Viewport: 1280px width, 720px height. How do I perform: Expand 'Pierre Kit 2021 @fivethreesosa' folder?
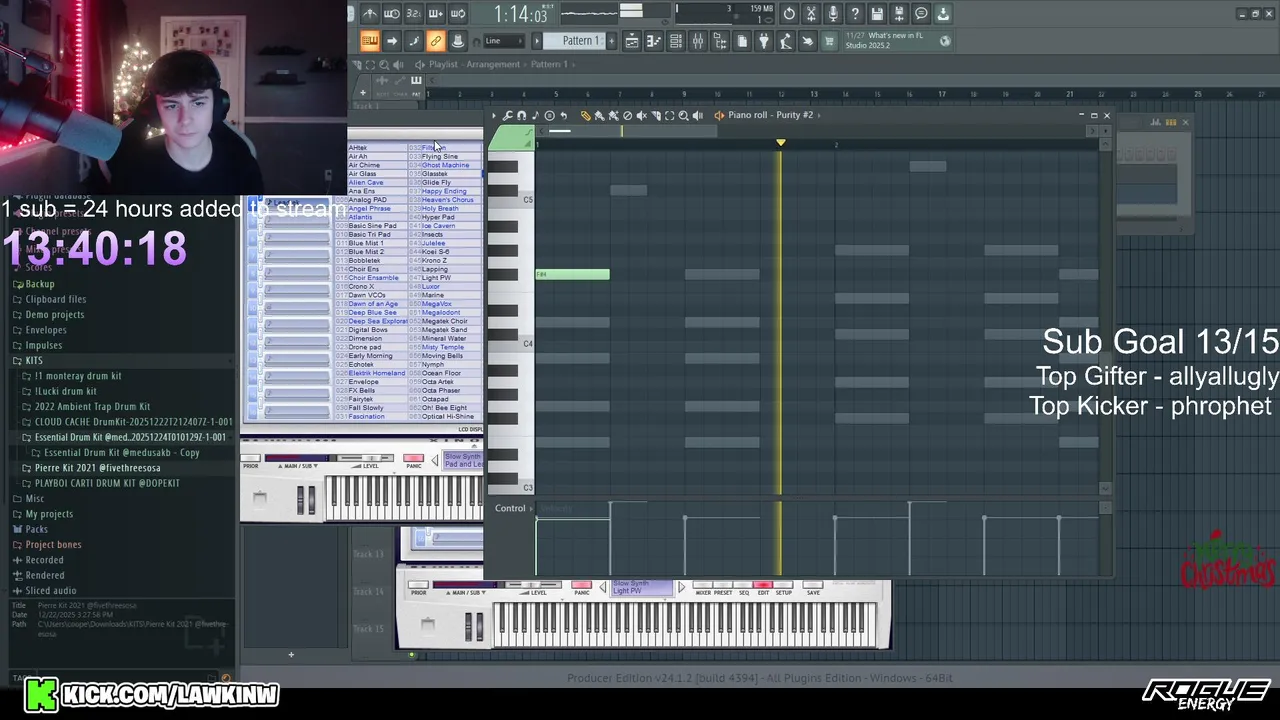[97, 468]
